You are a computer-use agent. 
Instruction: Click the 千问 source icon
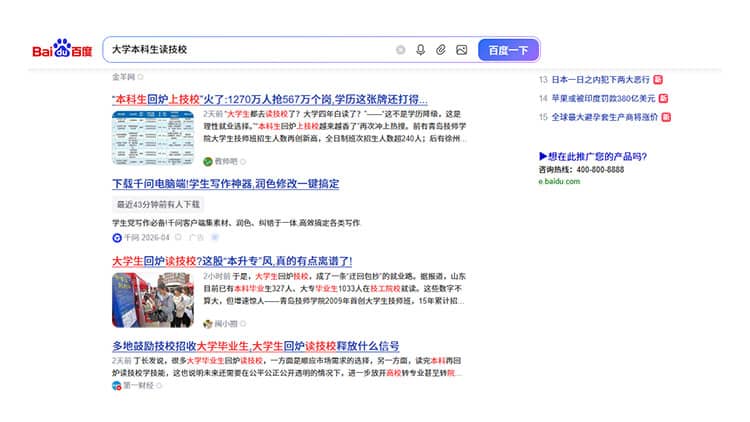(117, 238)
